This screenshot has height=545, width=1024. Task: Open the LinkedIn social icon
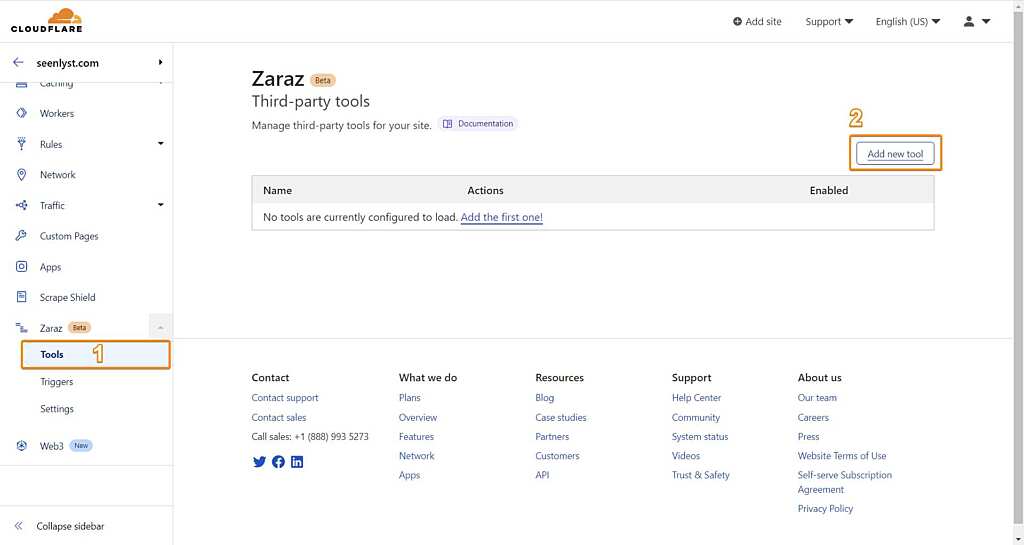(297, 461)
